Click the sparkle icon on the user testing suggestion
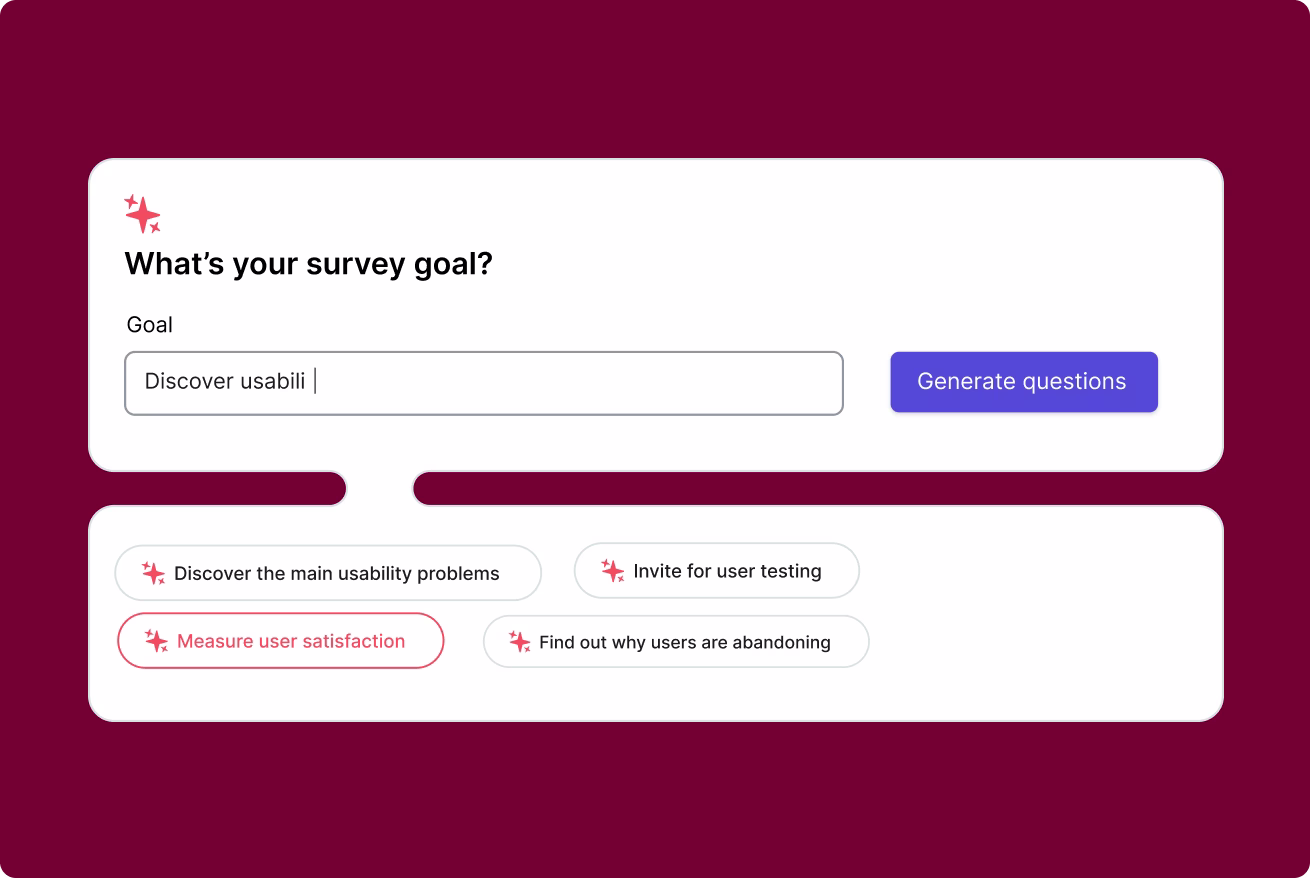The height and width of the screenshot is (878, 1310). 611,570
